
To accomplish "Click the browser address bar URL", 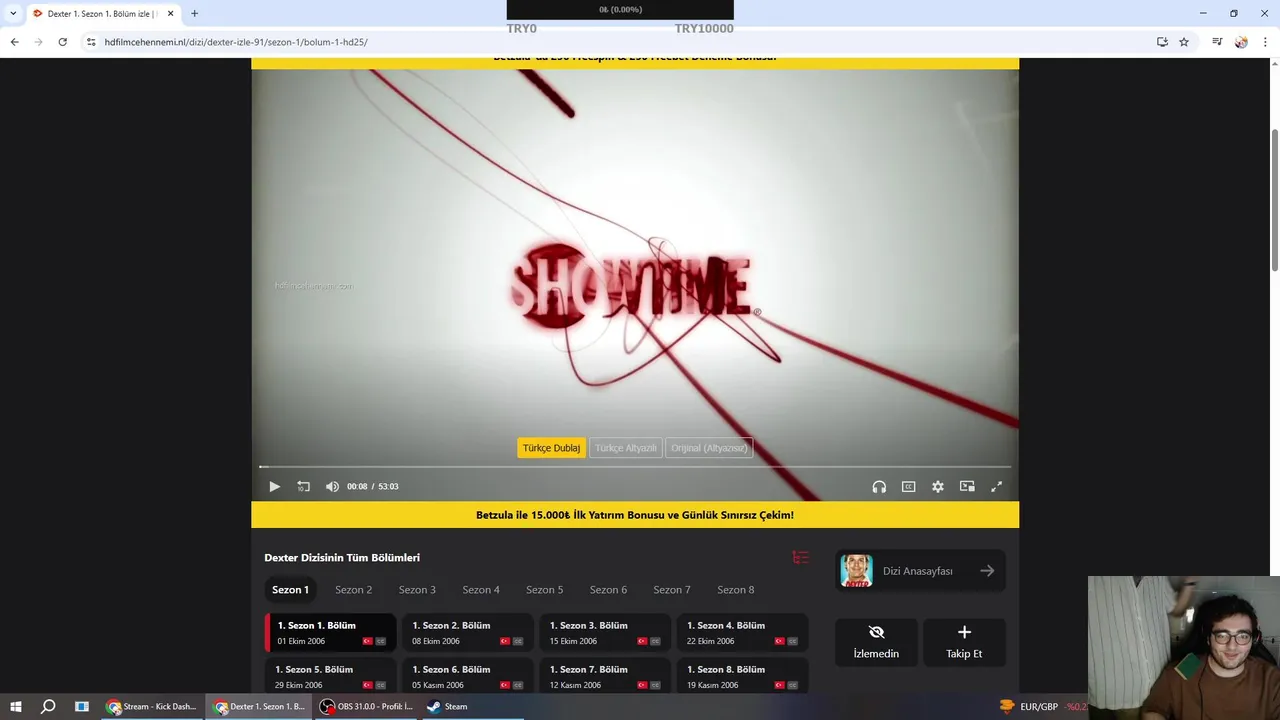I will 236,42.
